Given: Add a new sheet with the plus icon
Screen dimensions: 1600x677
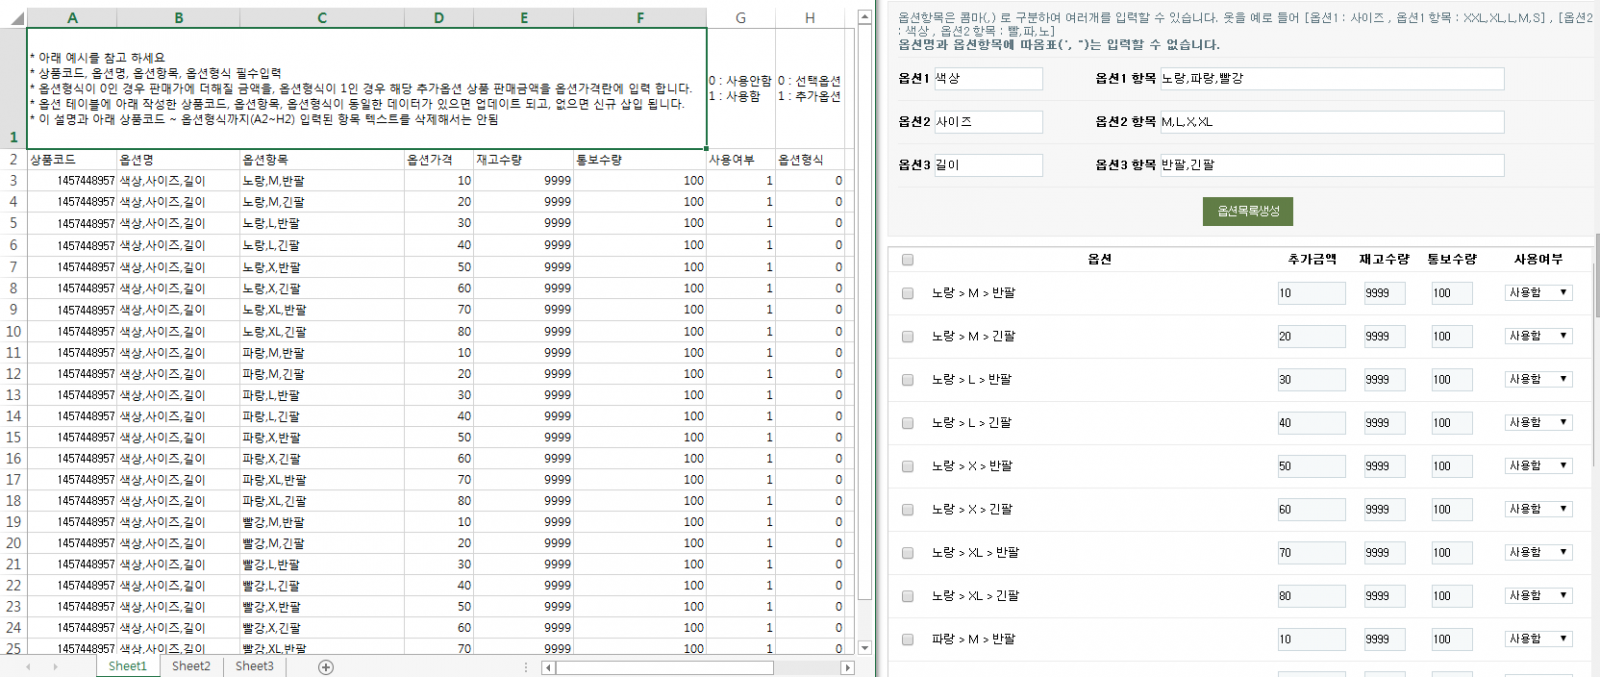Looking at the screenshot, I should pos(326,667).
